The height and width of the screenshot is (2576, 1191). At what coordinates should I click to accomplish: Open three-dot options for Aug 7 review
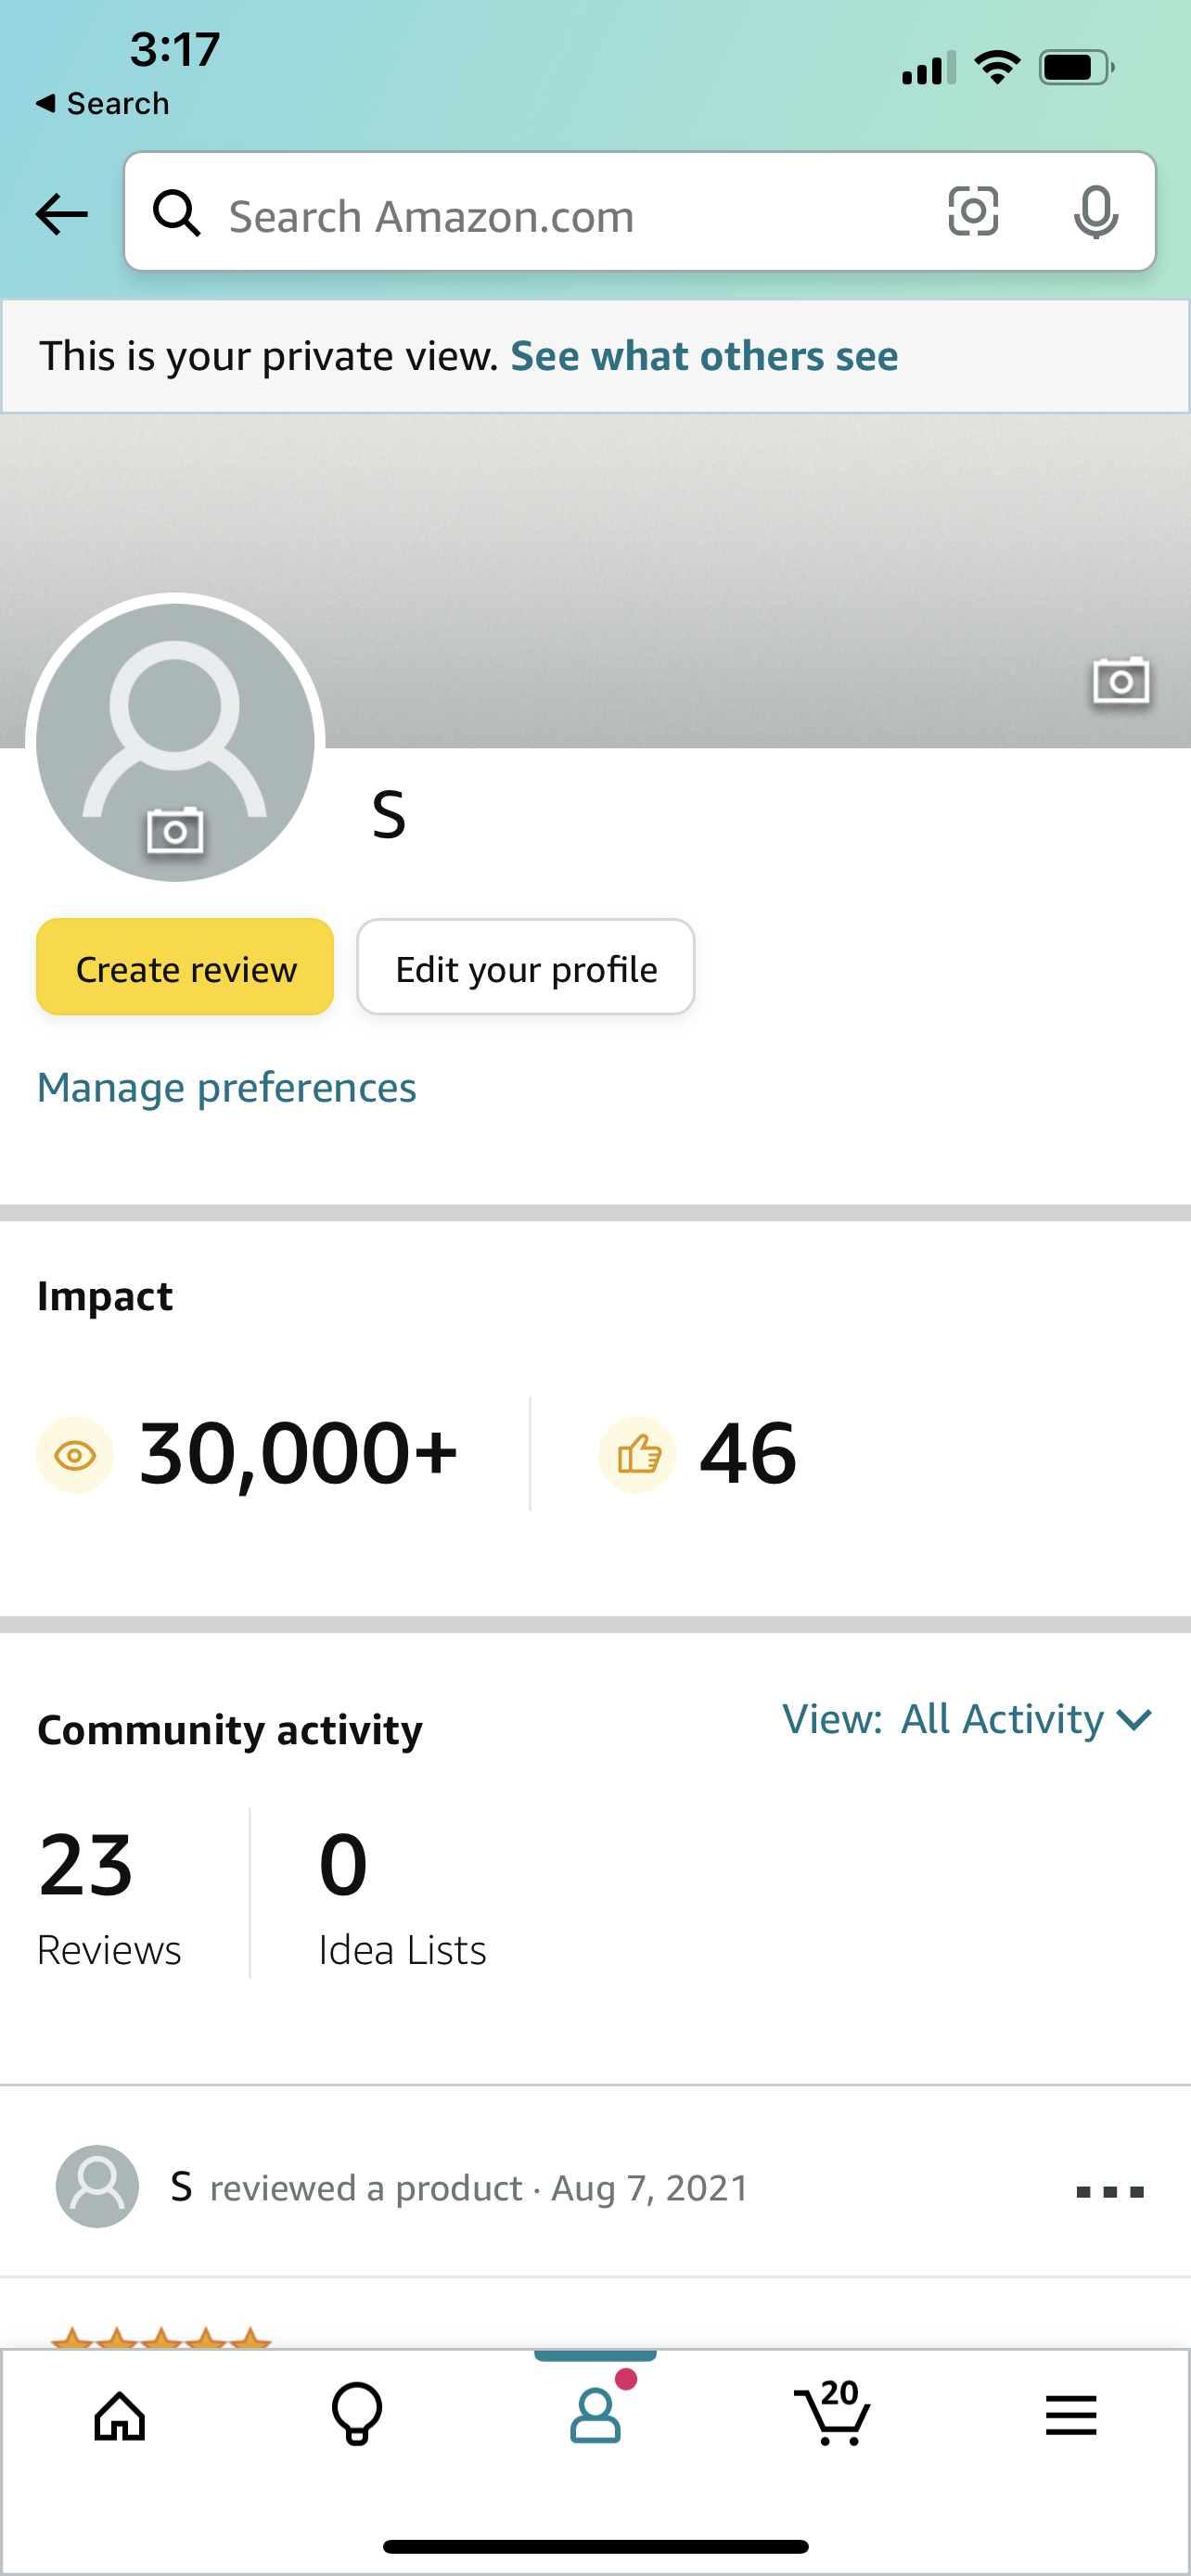pyautogui.click(x=1110, y=2192)
